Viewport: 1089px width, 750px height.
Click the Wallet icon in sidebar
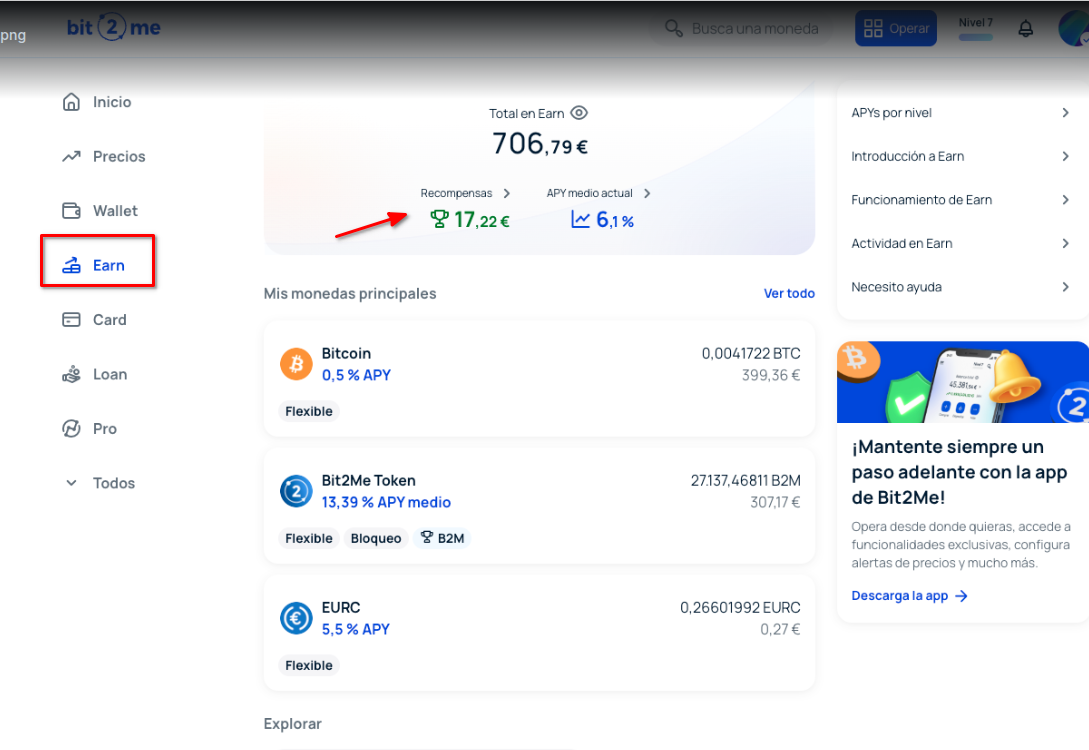point(71,210)
